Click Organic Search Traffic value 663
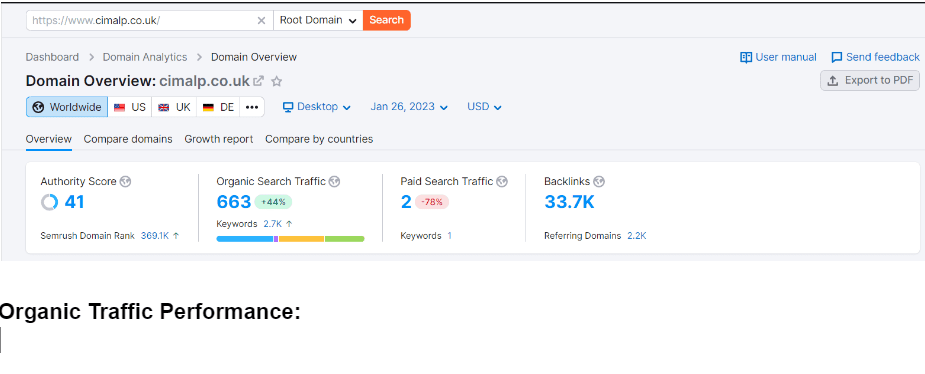 [x=234, y=202]
